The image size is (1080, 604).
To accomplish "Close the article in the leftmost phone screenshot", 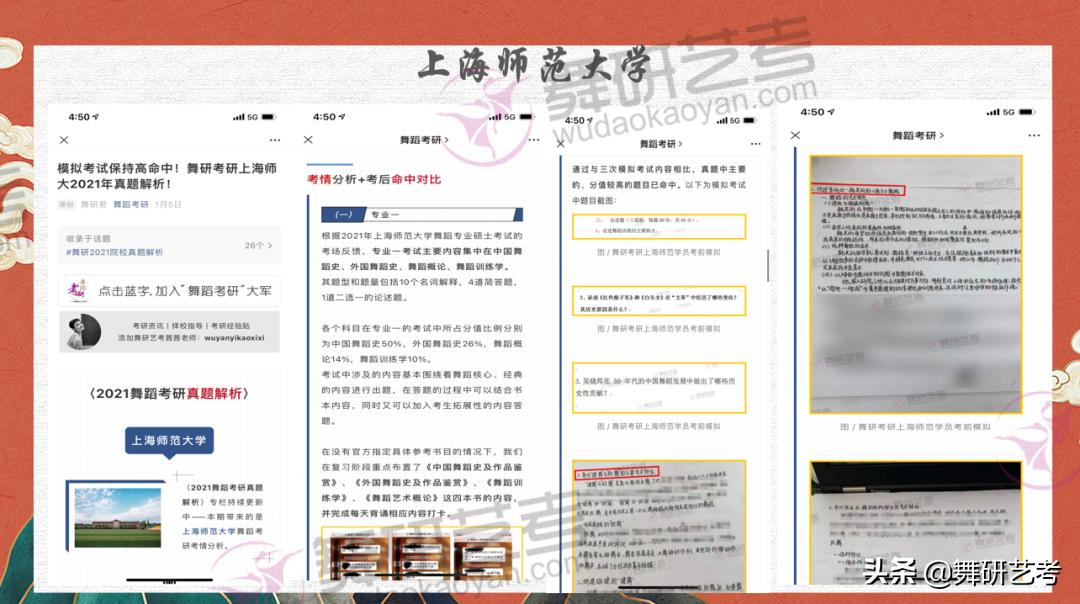I will tap(64, 140).
